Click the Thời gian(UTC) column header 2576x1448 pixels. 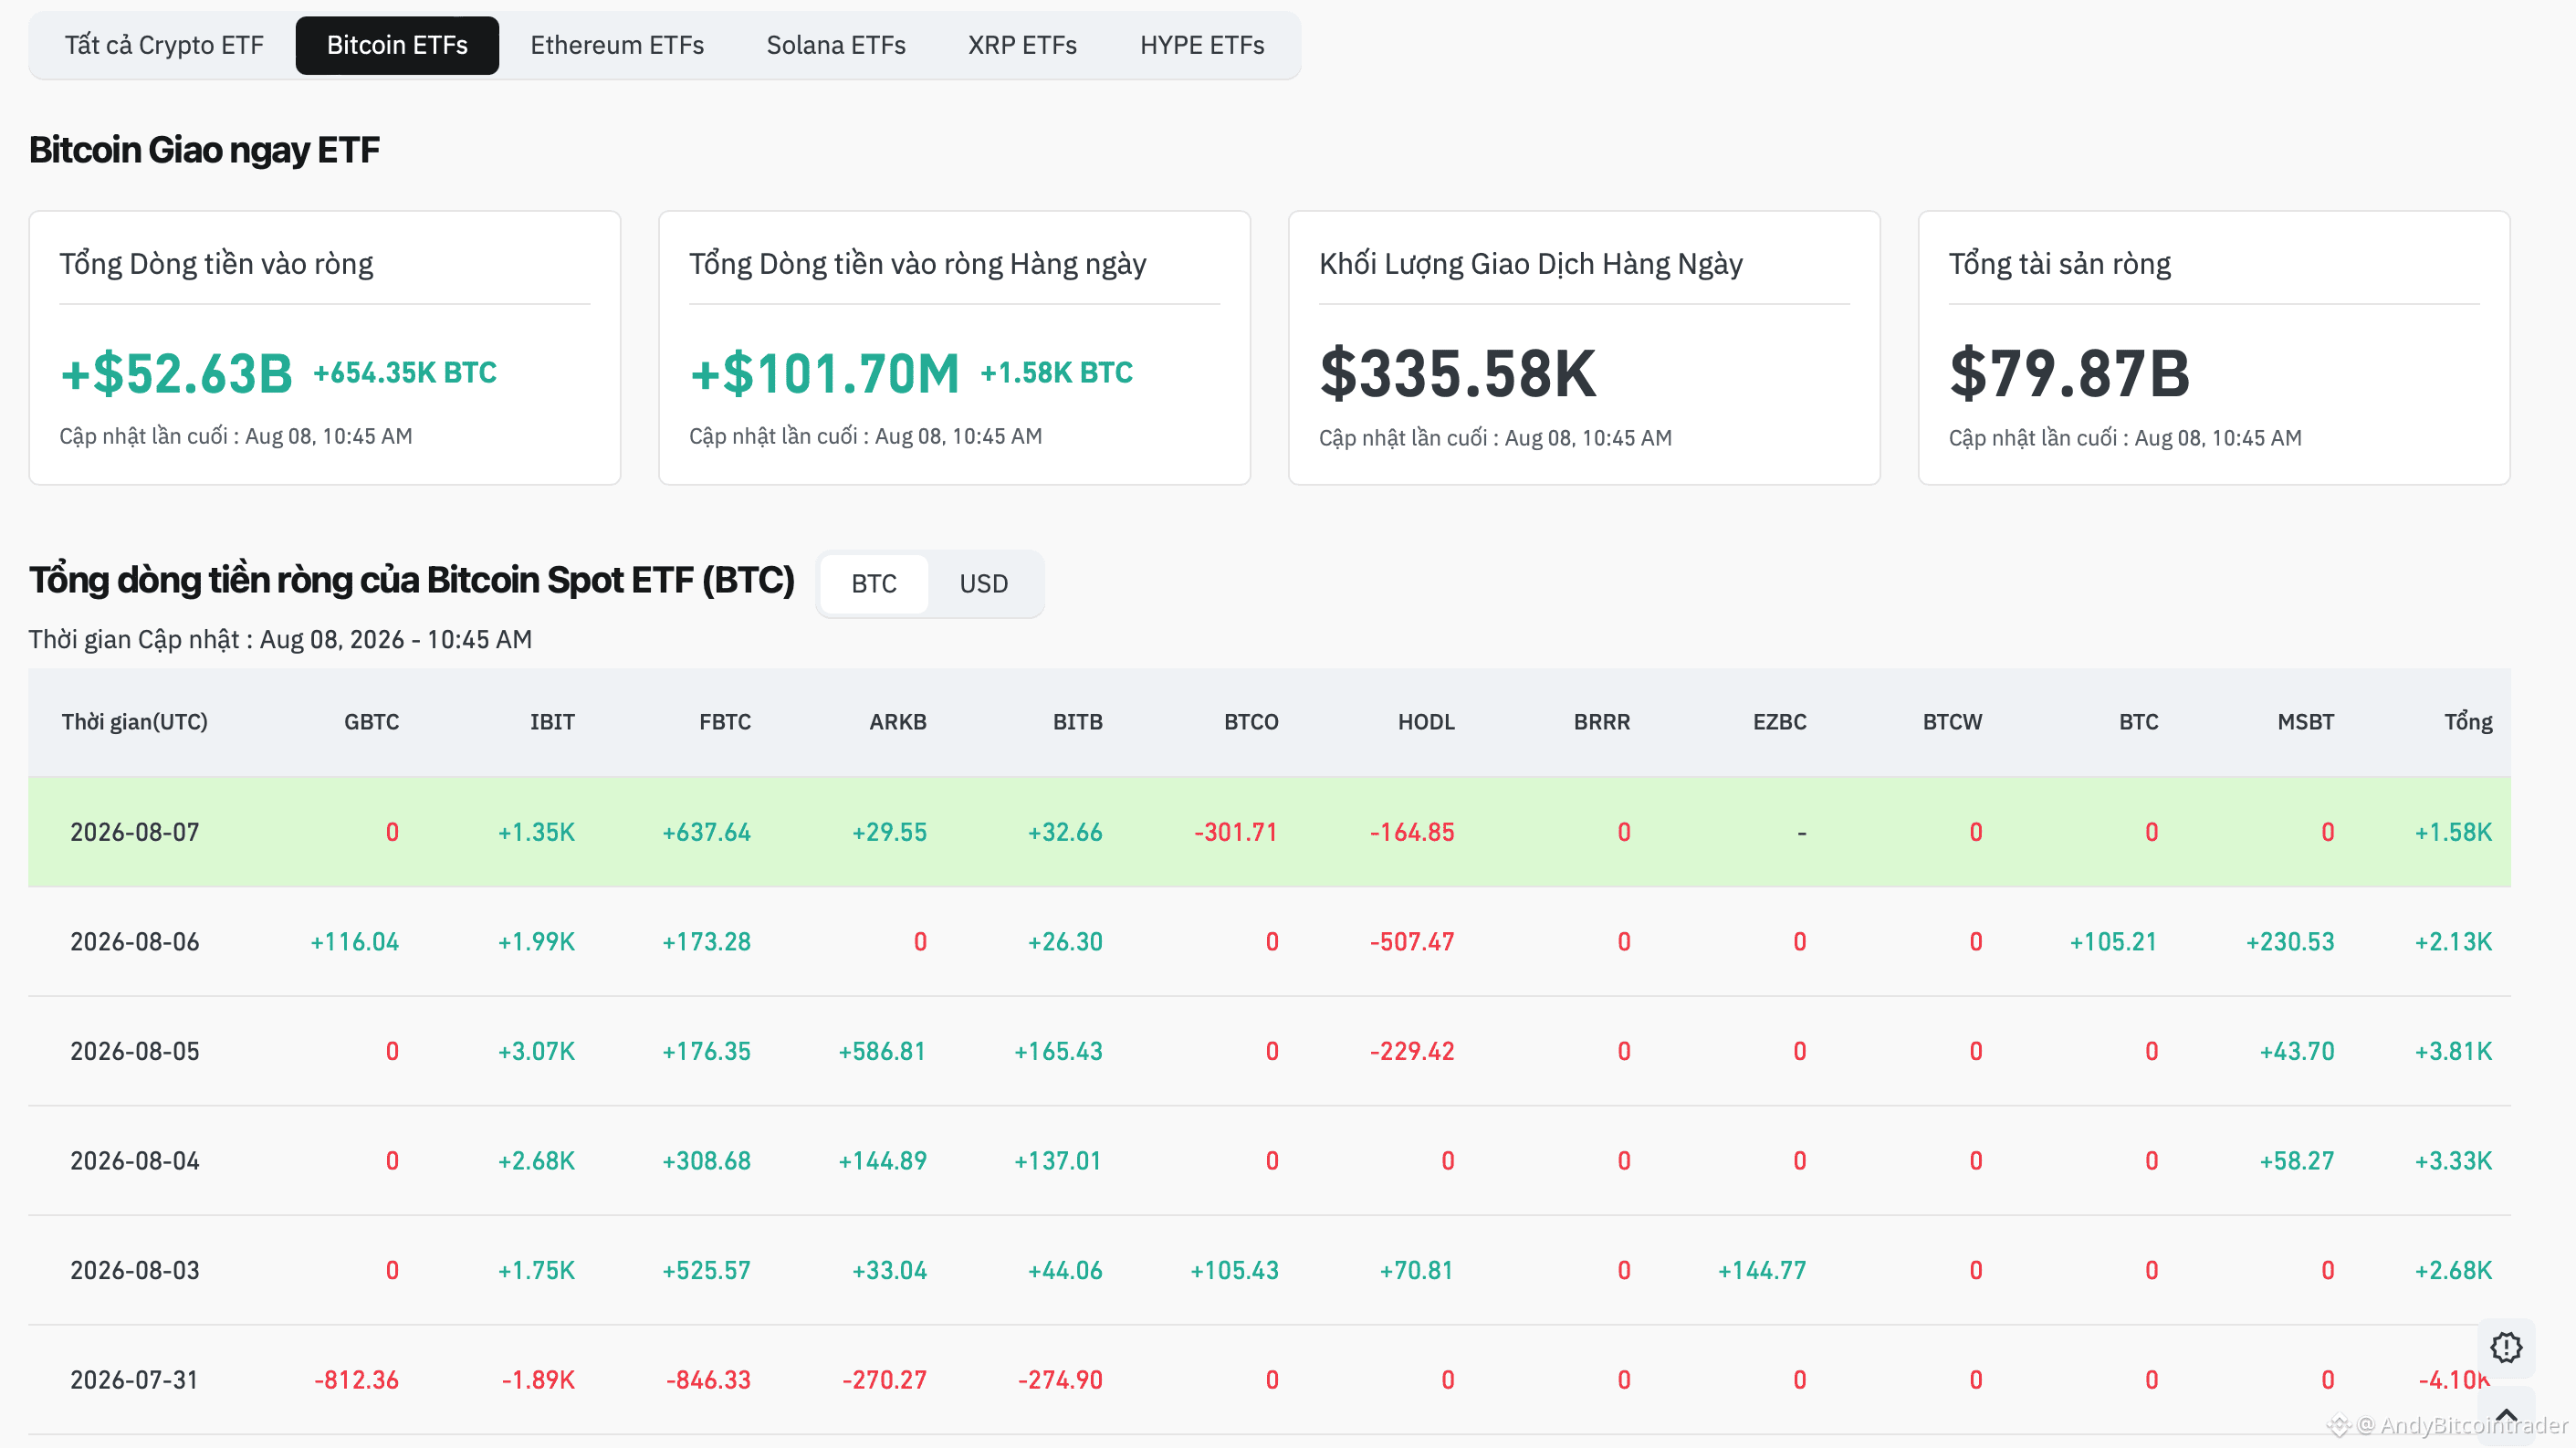click(135, 722)
